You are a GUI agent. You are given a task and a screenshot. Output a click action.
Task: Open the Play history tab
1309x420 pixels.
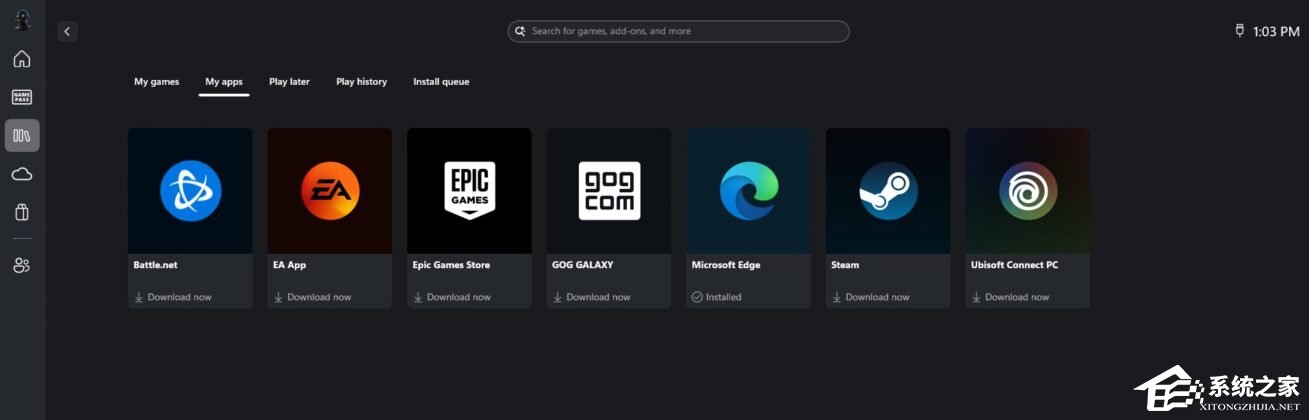pyautogui.click(x=361, y=82)
